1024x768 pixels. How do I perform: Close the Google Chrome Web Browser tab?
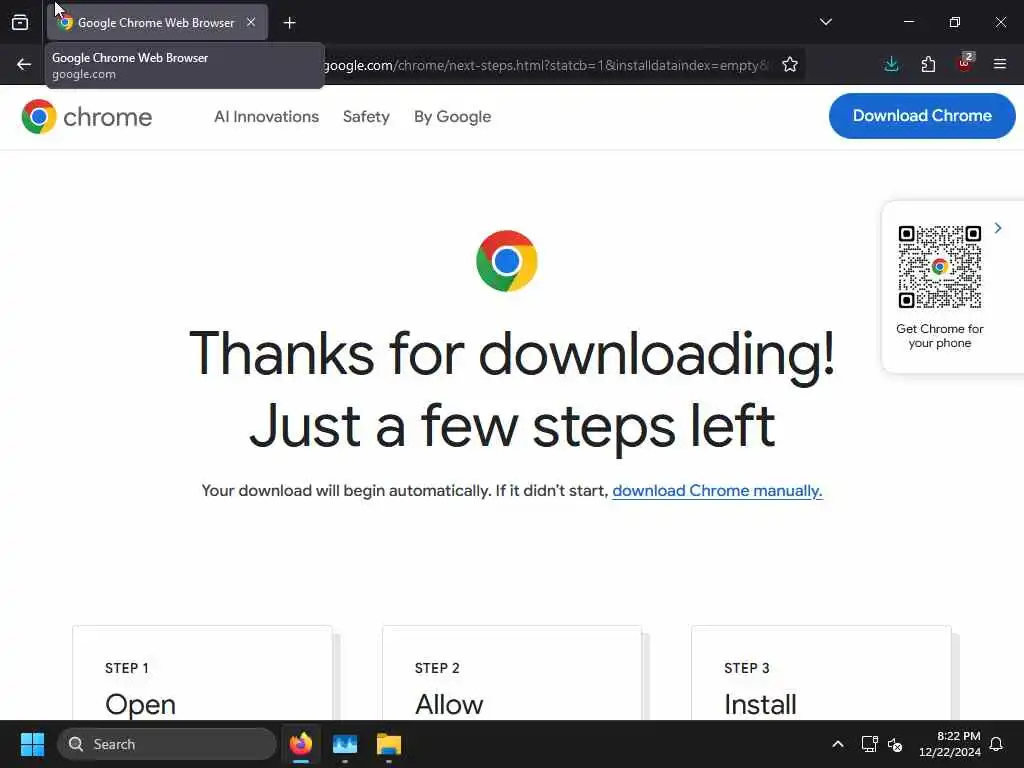click(x=251, y=22)
